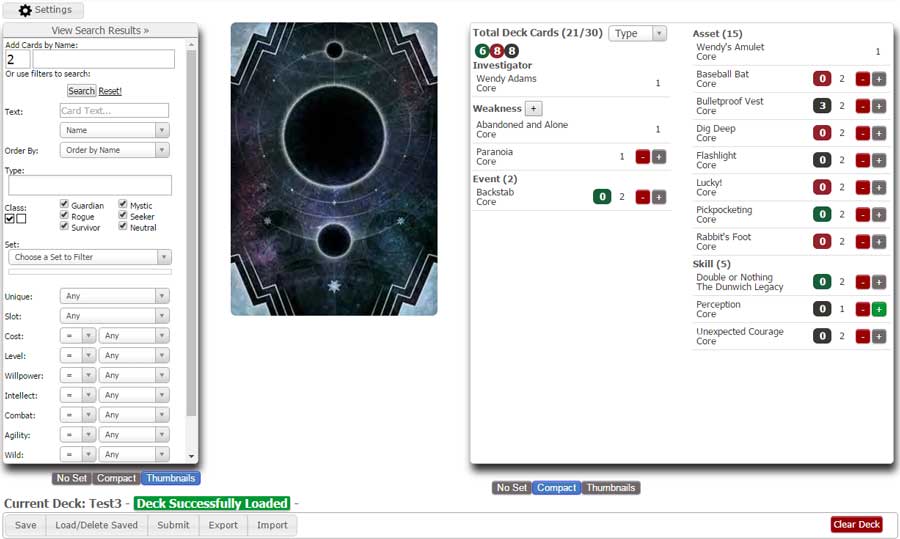Click the Card Text search field
The image size is (900, 539).
pyautogui.click(x=114, y=111)
